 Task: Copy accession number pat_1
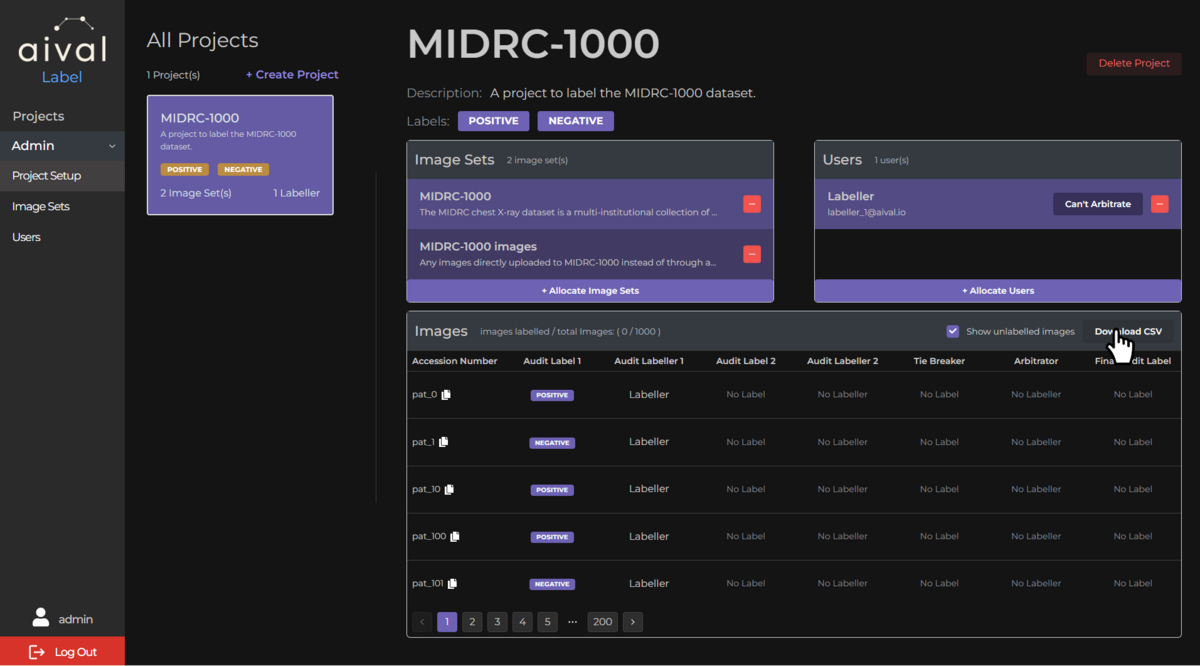pos(443,442)
